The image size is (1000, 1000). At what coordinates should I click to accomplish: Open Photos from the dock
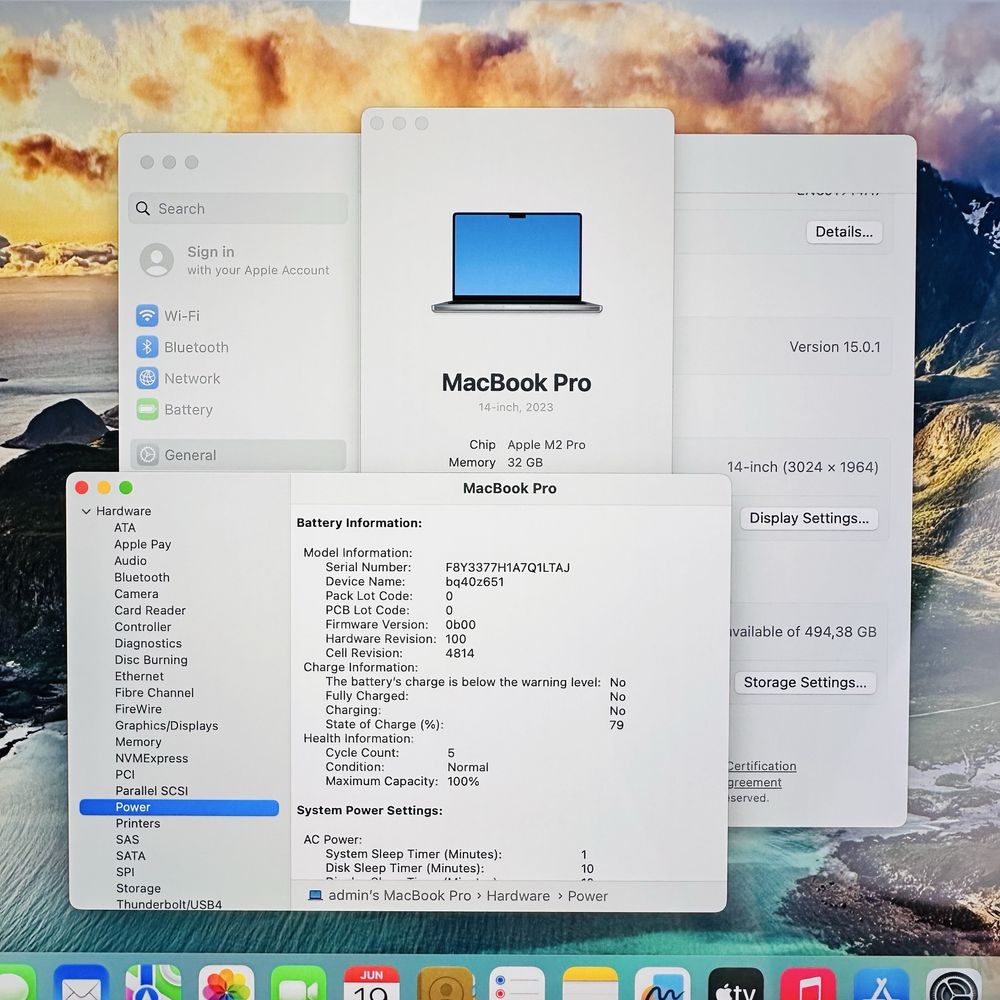(226, 983)
